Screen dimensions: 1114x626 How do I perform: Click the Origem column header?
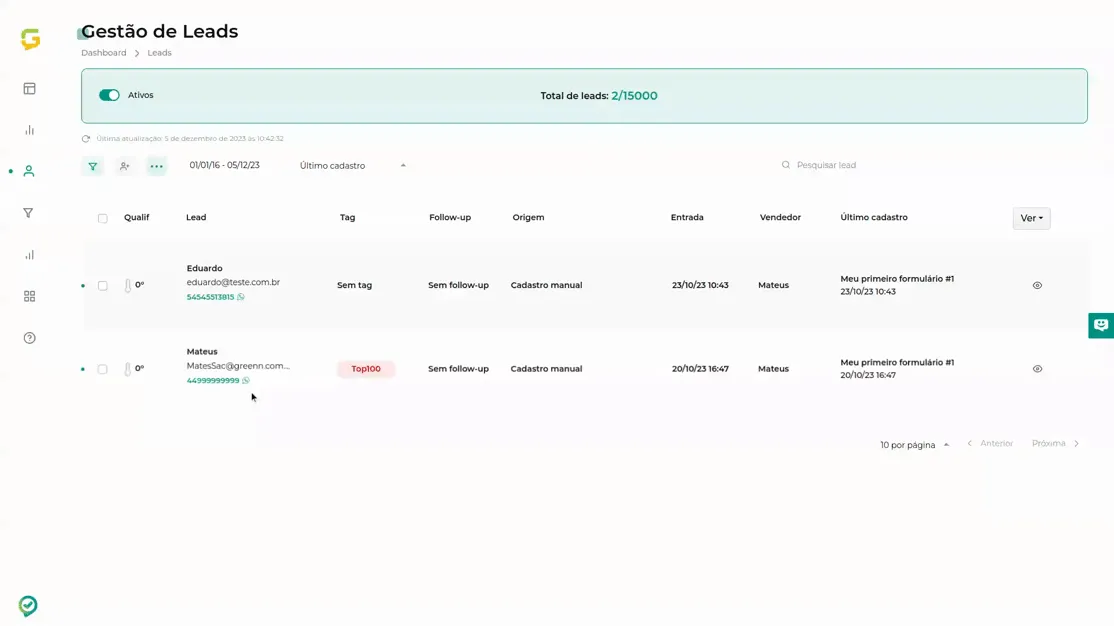tap(529, 217)
